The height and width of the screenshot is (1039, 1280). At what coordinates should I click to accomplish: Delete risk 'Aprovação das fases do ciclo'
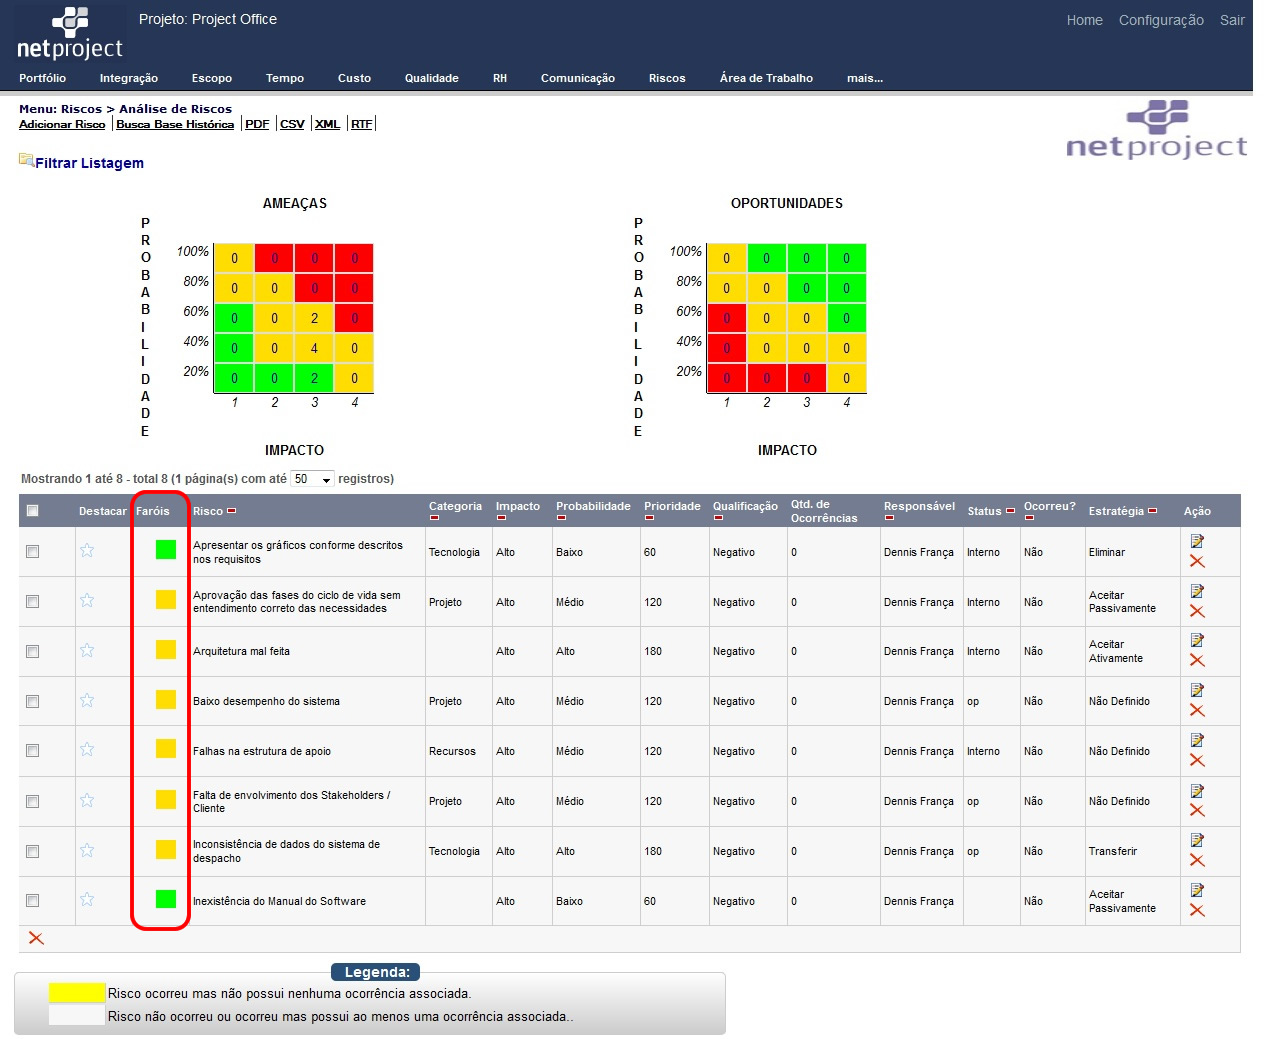pyautogui.click(x=1197, y=612)
